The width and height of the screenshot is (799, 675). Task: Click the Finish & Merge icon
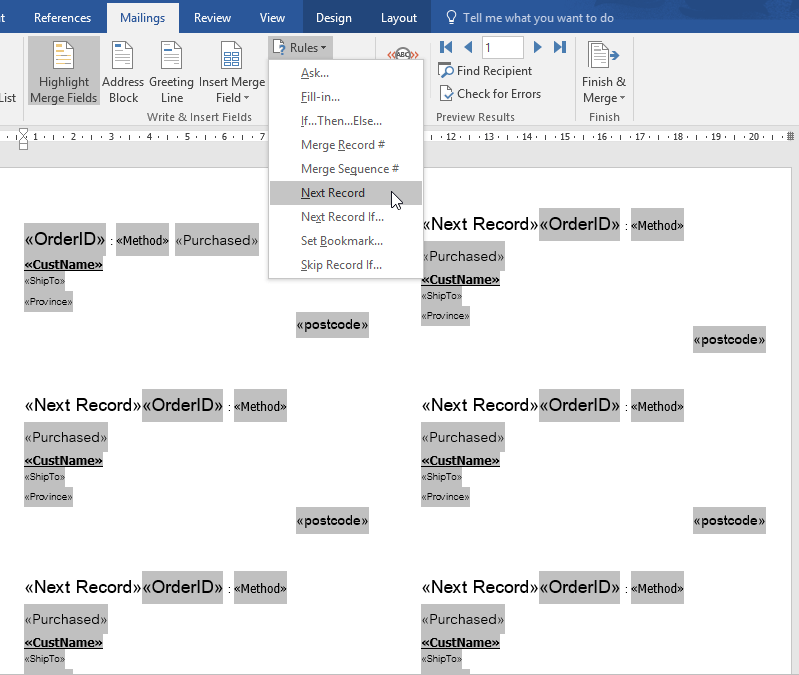[603, 56]
